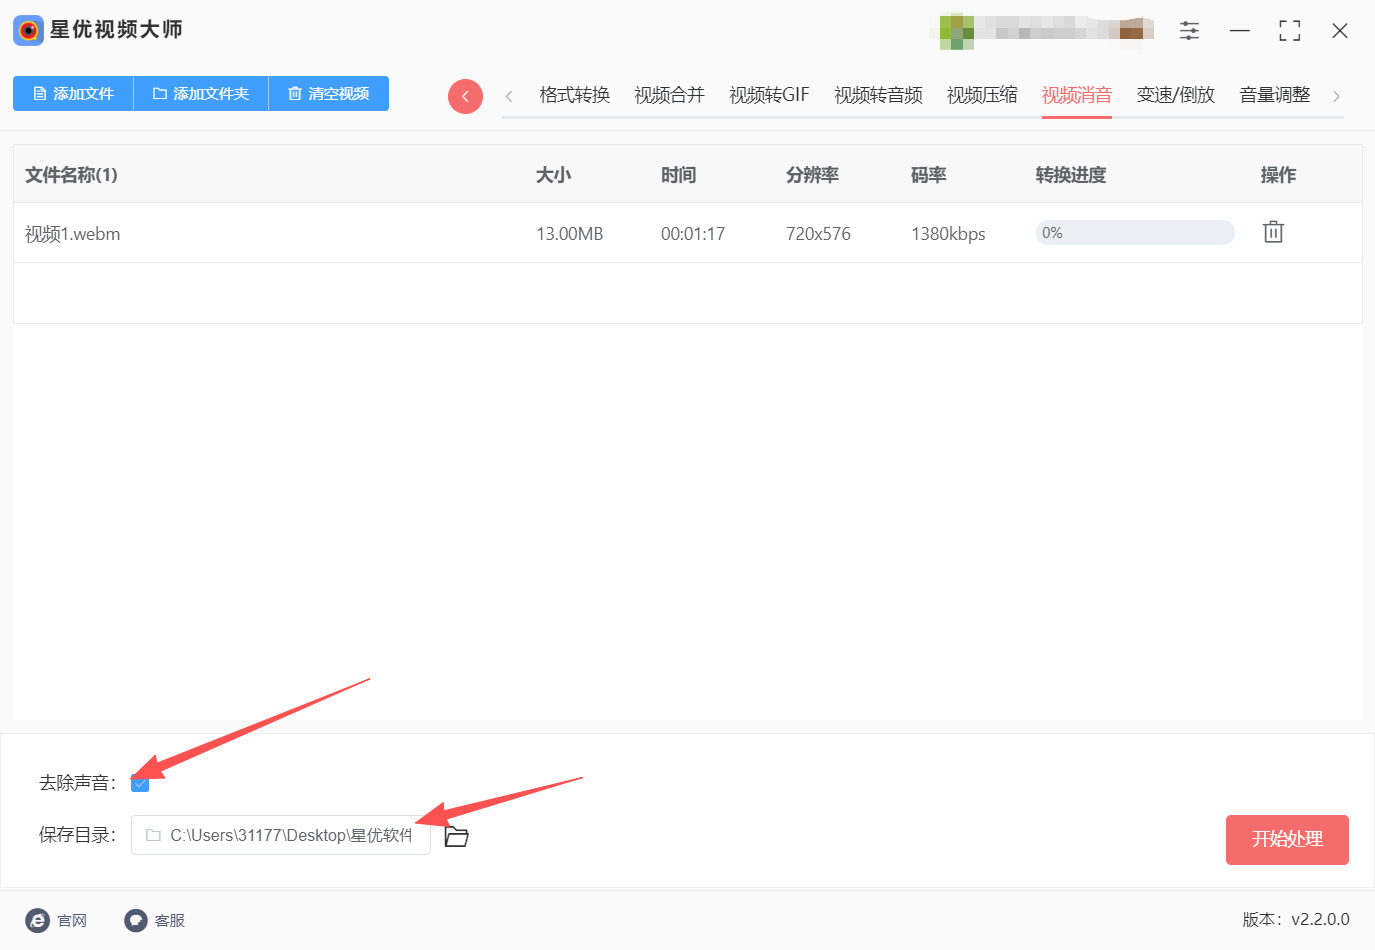
Task: Switch to 格式转换 tab
Action: point(574,95)
